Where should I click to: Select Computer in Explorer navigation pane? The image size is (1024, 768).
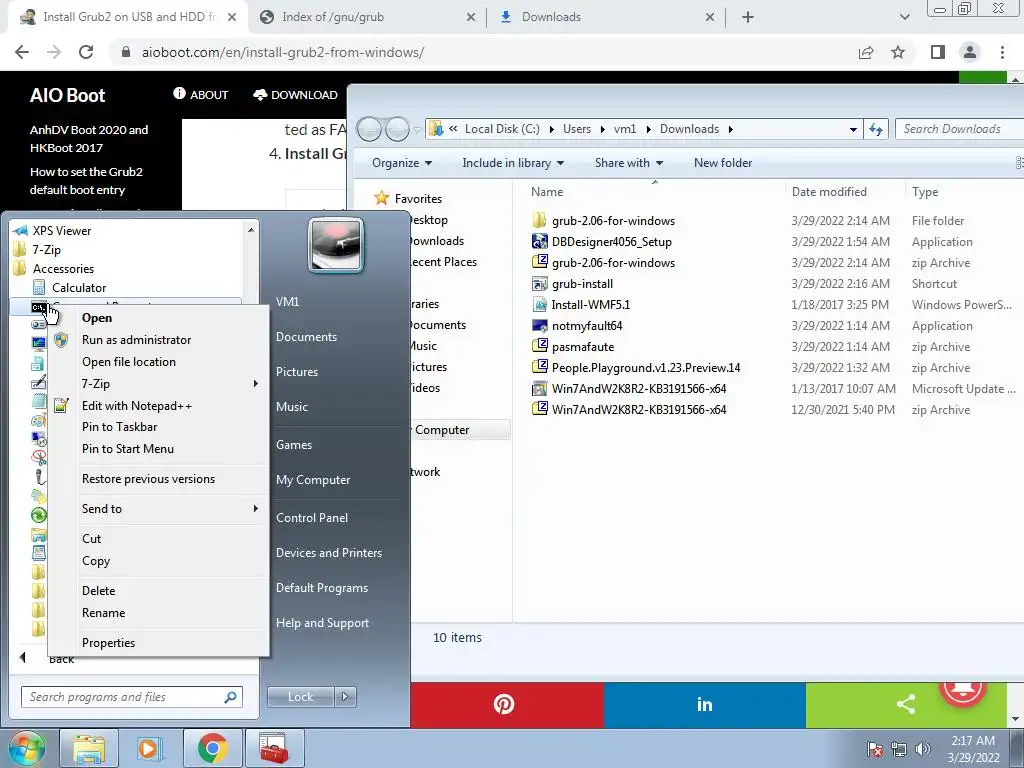click(x=441, y=430)
